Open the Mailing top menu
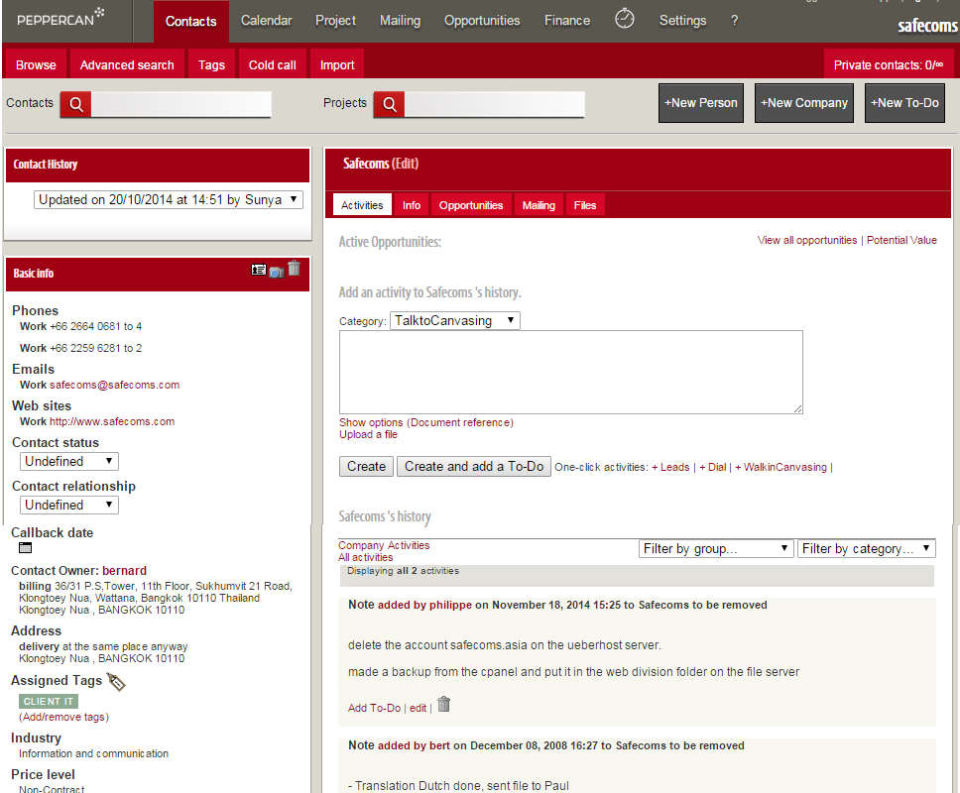 [400, 21]
